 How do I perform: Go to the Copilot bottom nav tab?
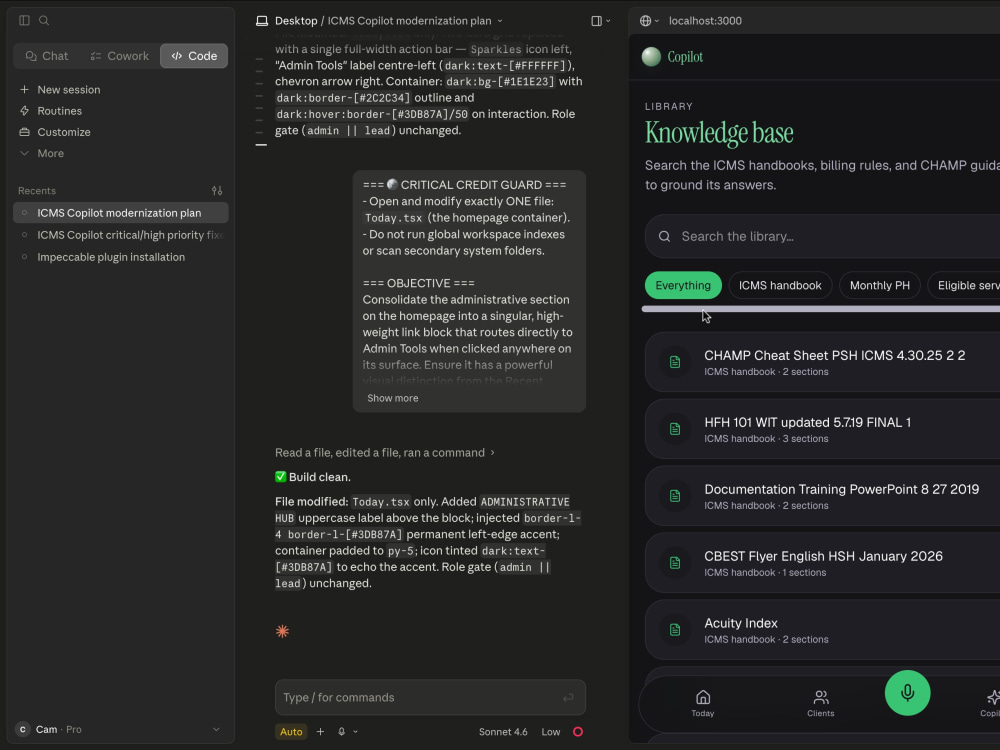pos(990,703)
